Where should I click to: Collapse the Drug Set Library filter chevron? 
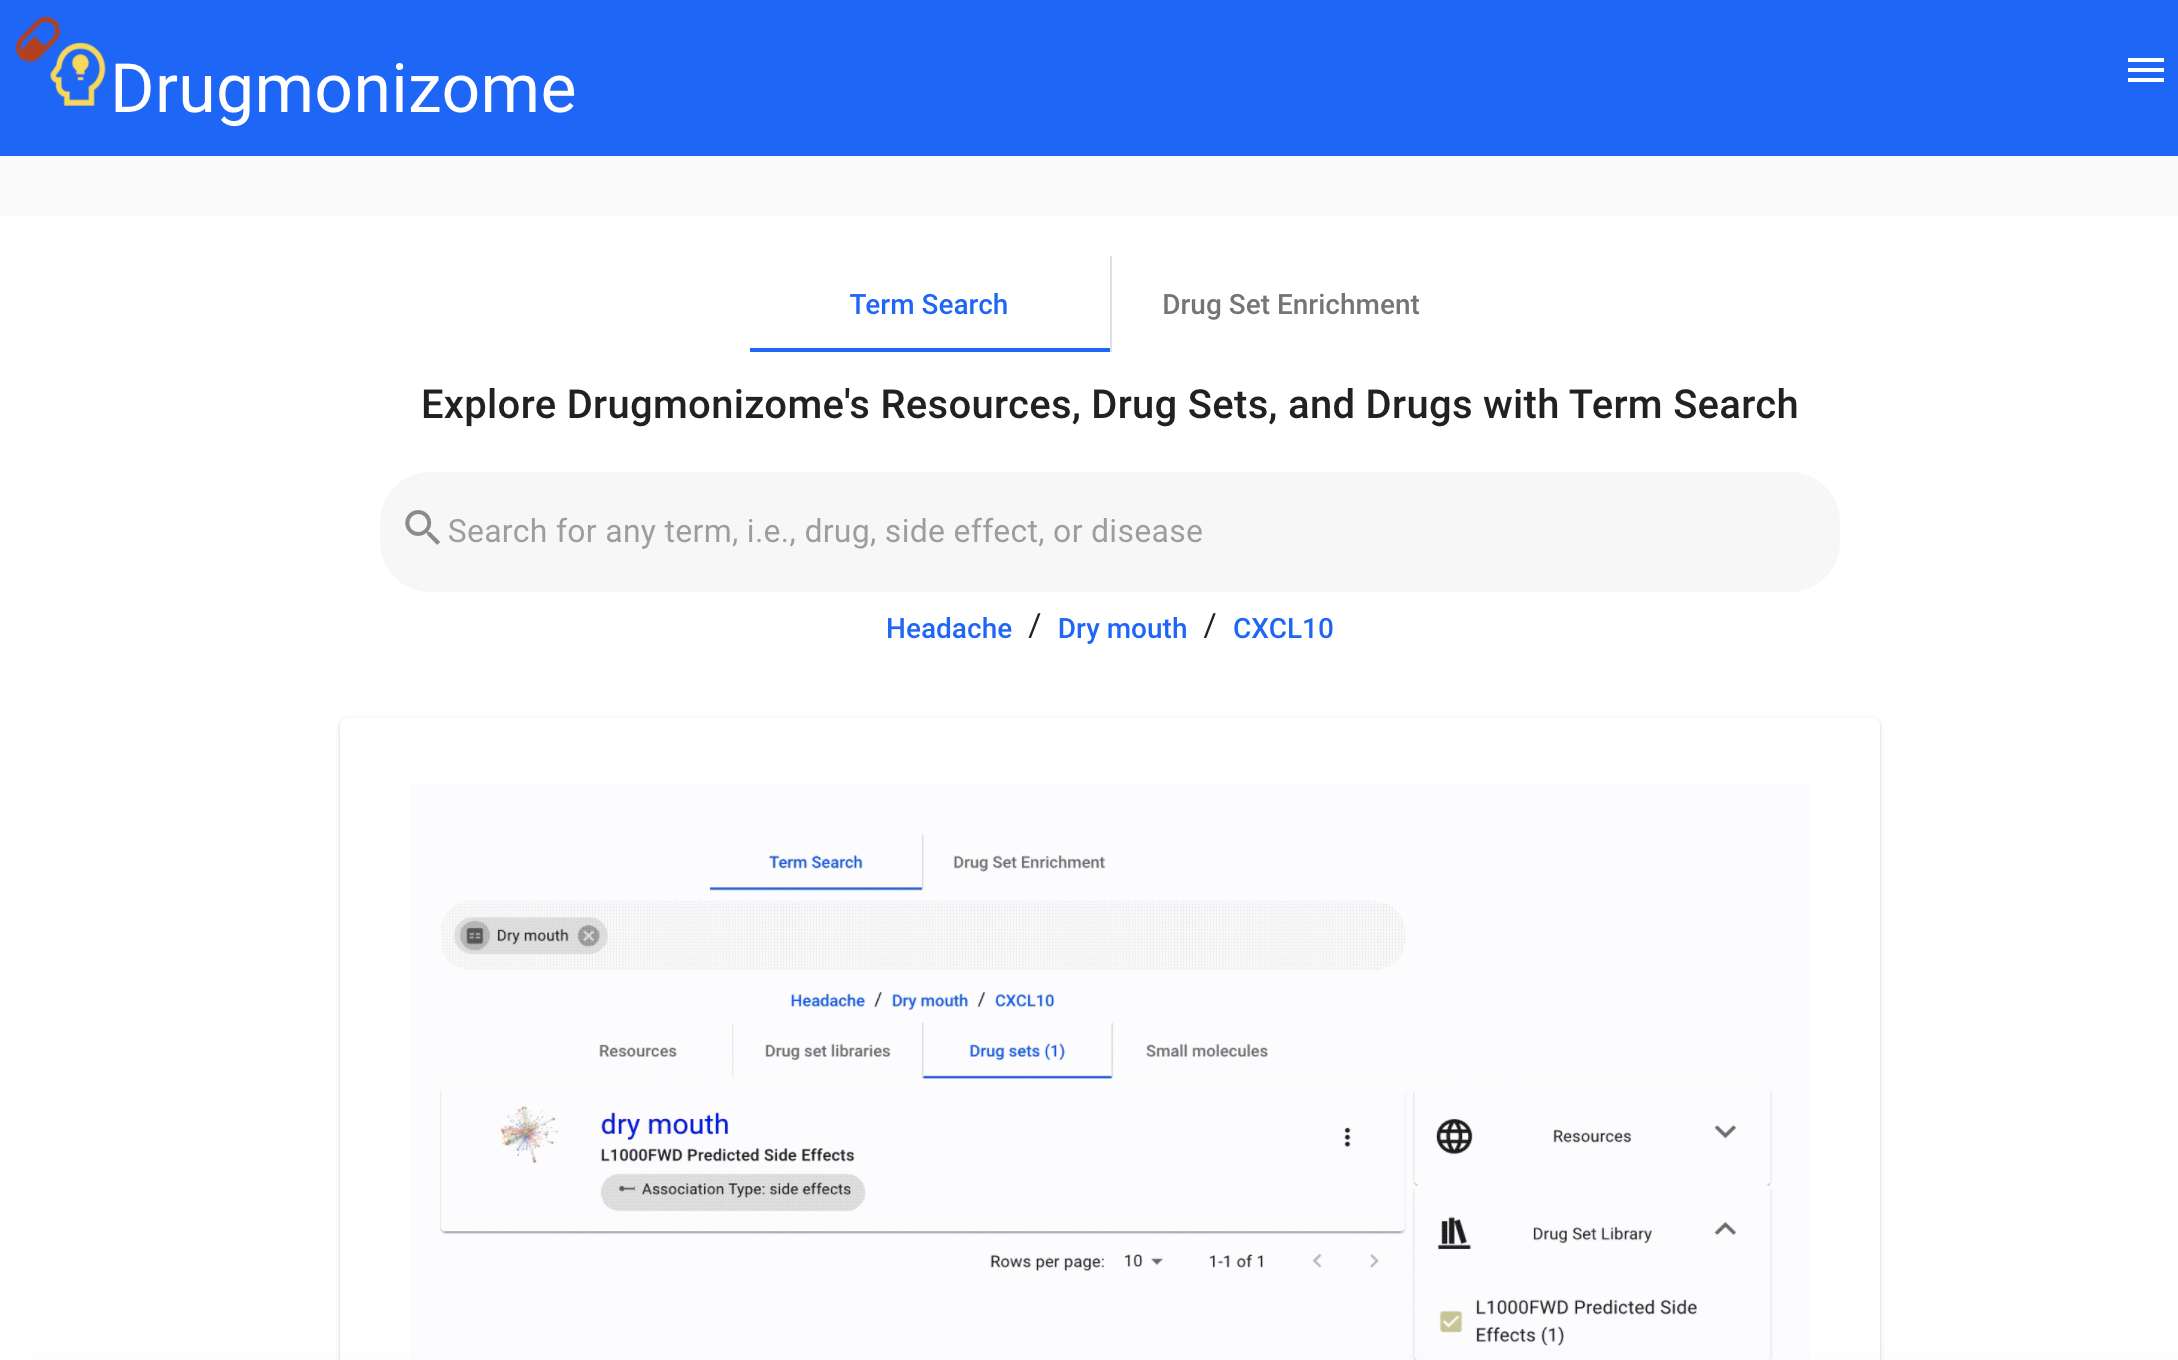1725,1229
